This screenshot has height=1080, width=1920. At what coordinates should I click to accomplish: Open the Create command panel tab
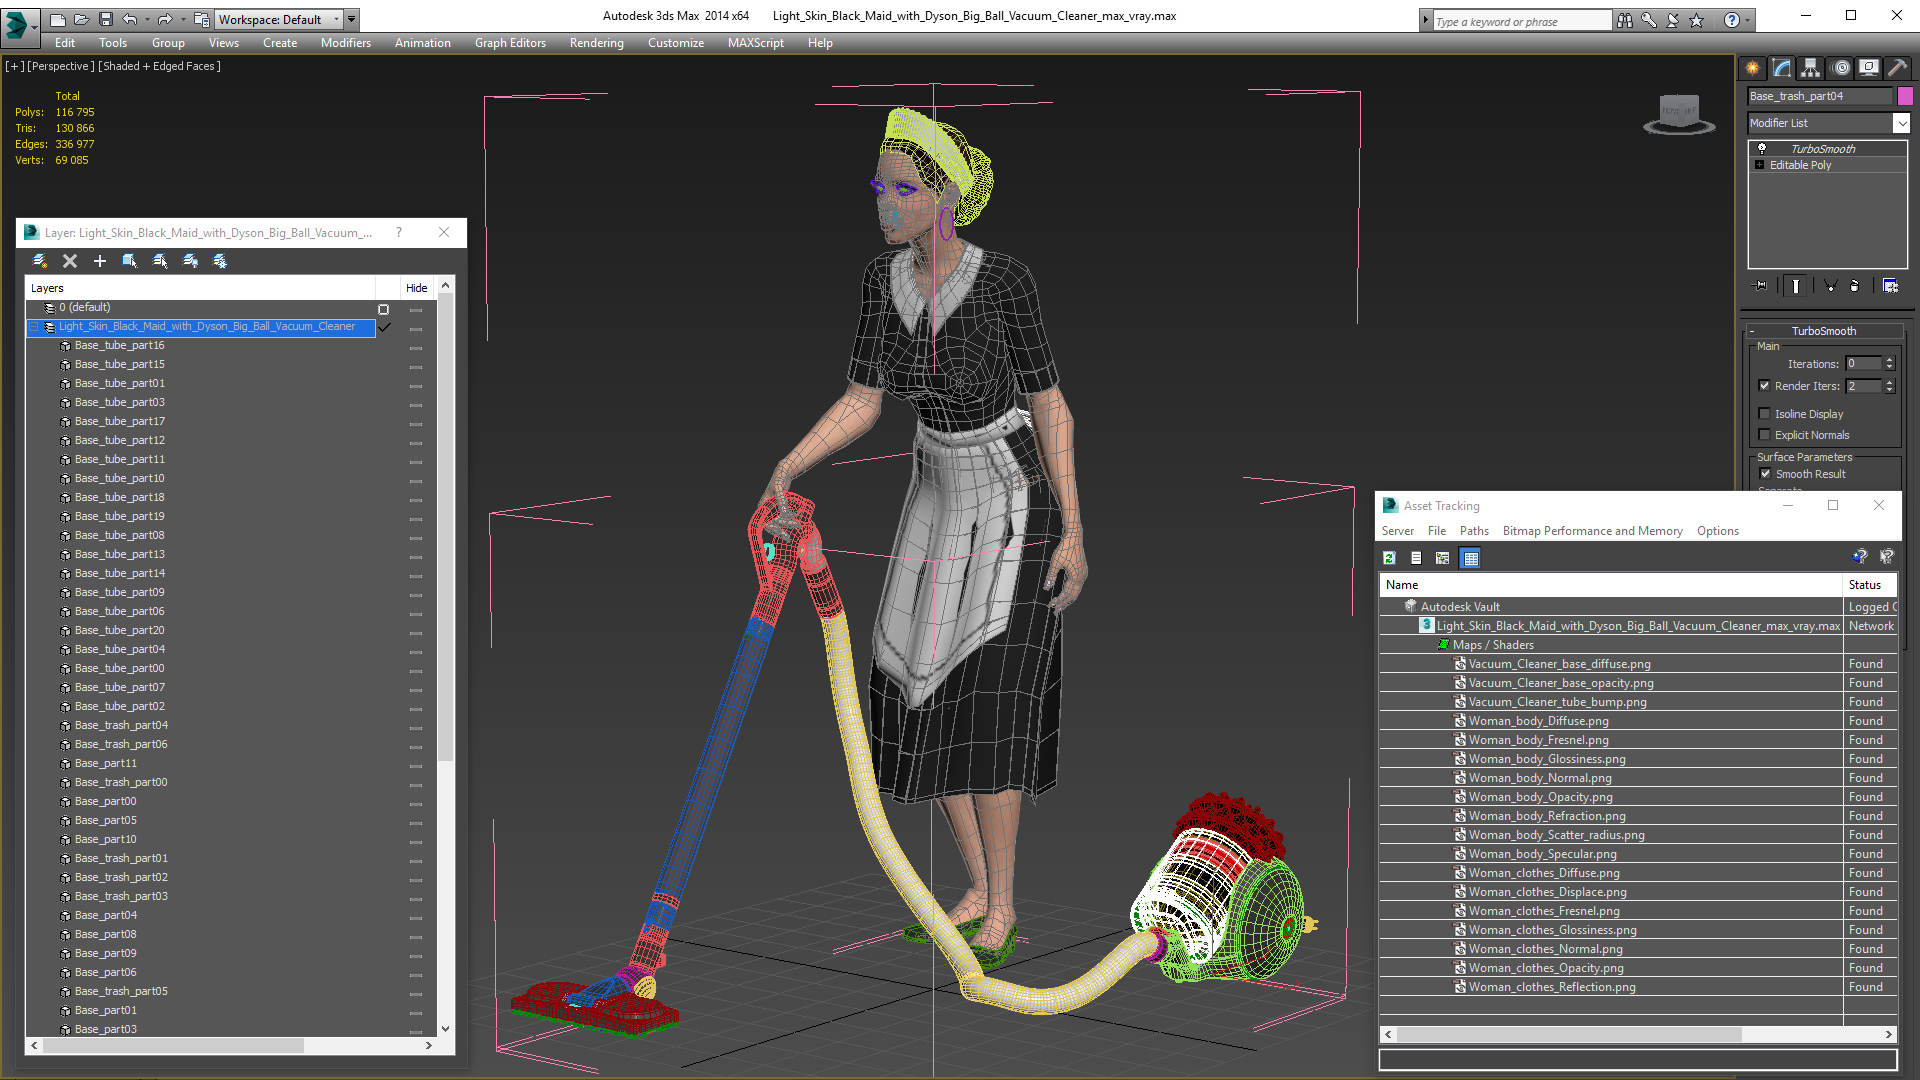tap(1753, 68)
